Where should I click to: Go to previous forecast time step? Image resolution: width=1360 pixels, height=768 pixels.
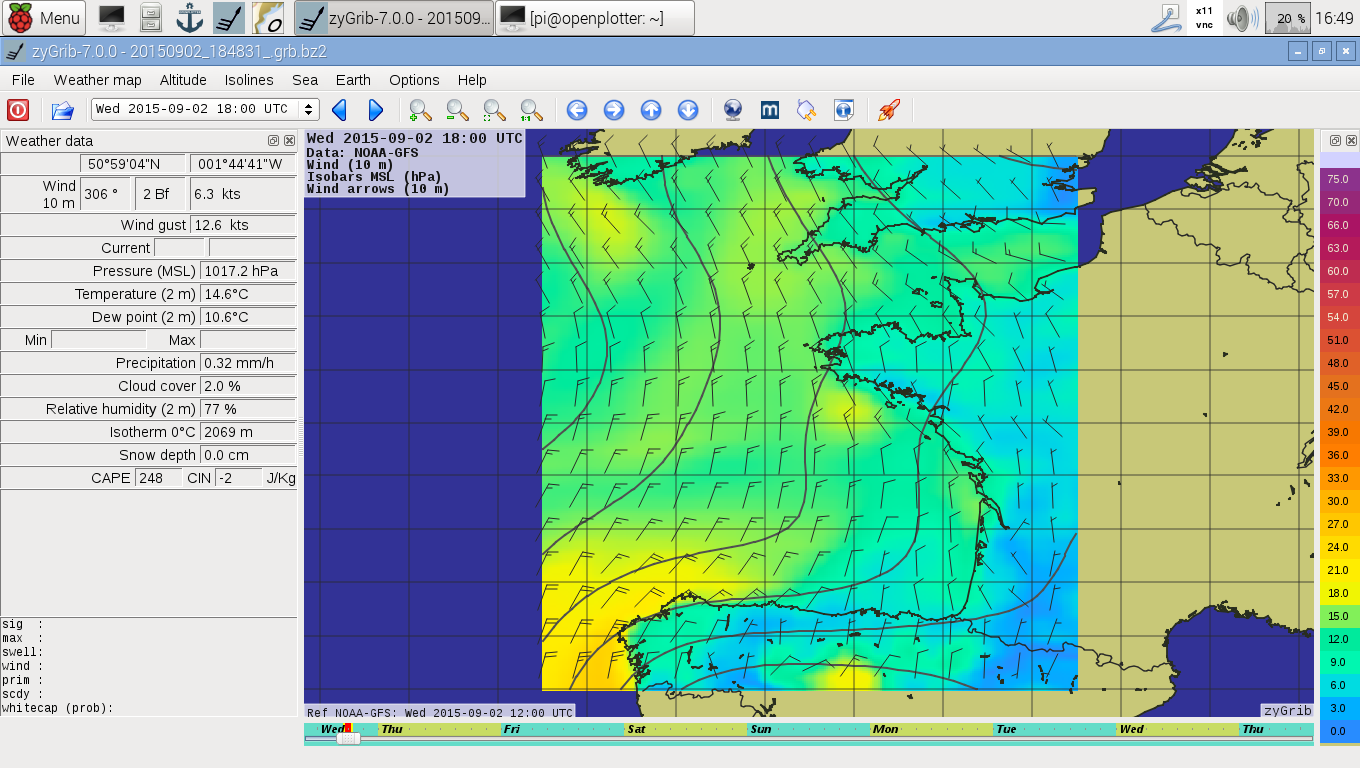click(339, 110)
